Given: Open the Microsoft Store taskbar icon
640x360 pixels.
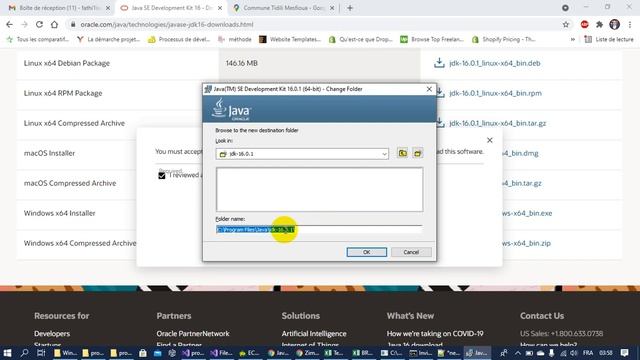Looking at the screenshot, I should pos(143,353).
